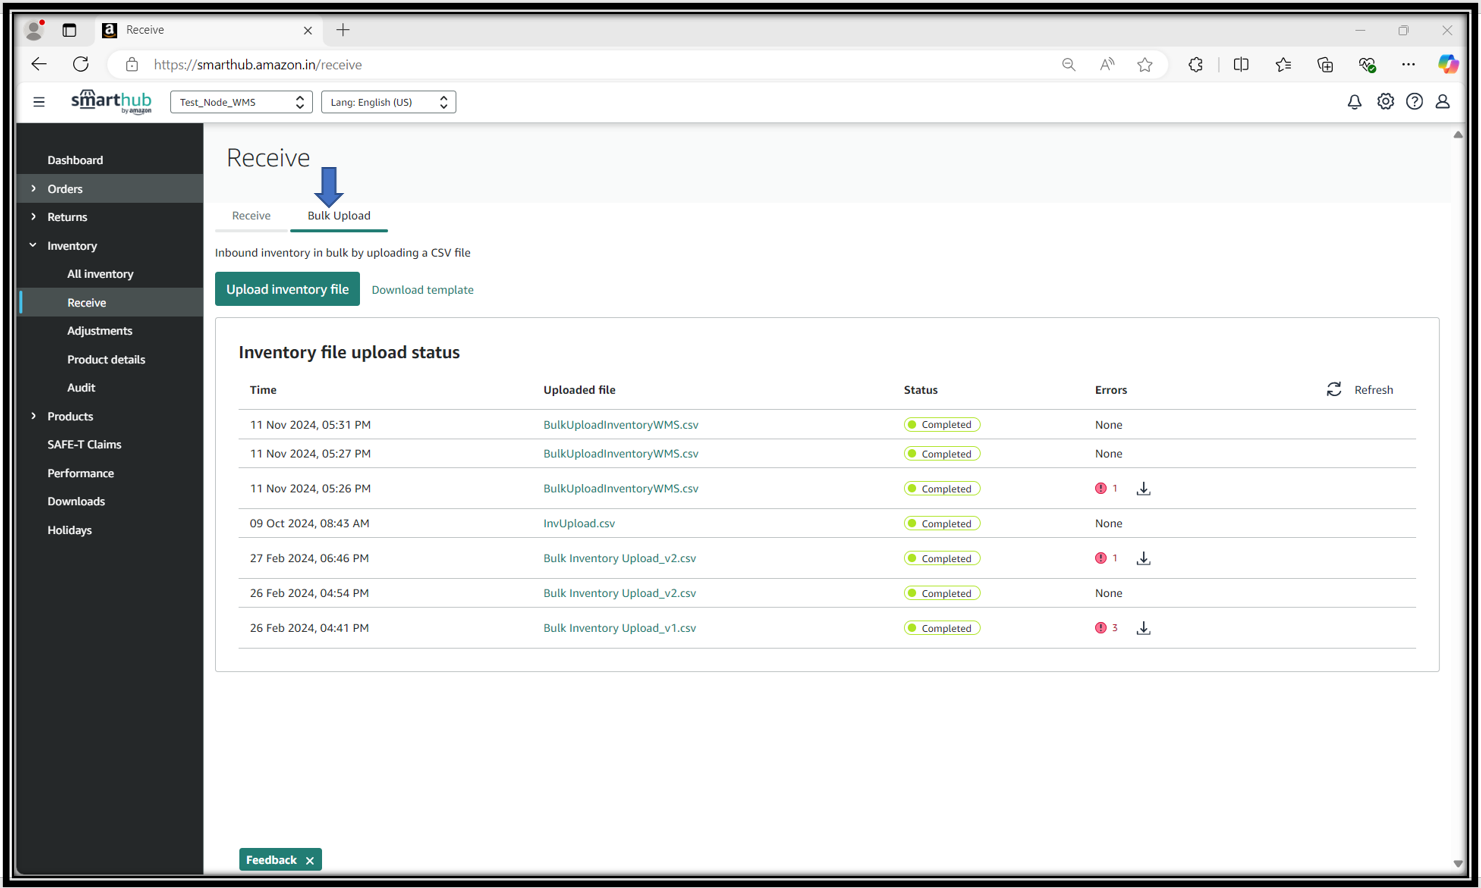Open the user account icon
This screenshot has height=888, width=1481.
click(1443, 102)
